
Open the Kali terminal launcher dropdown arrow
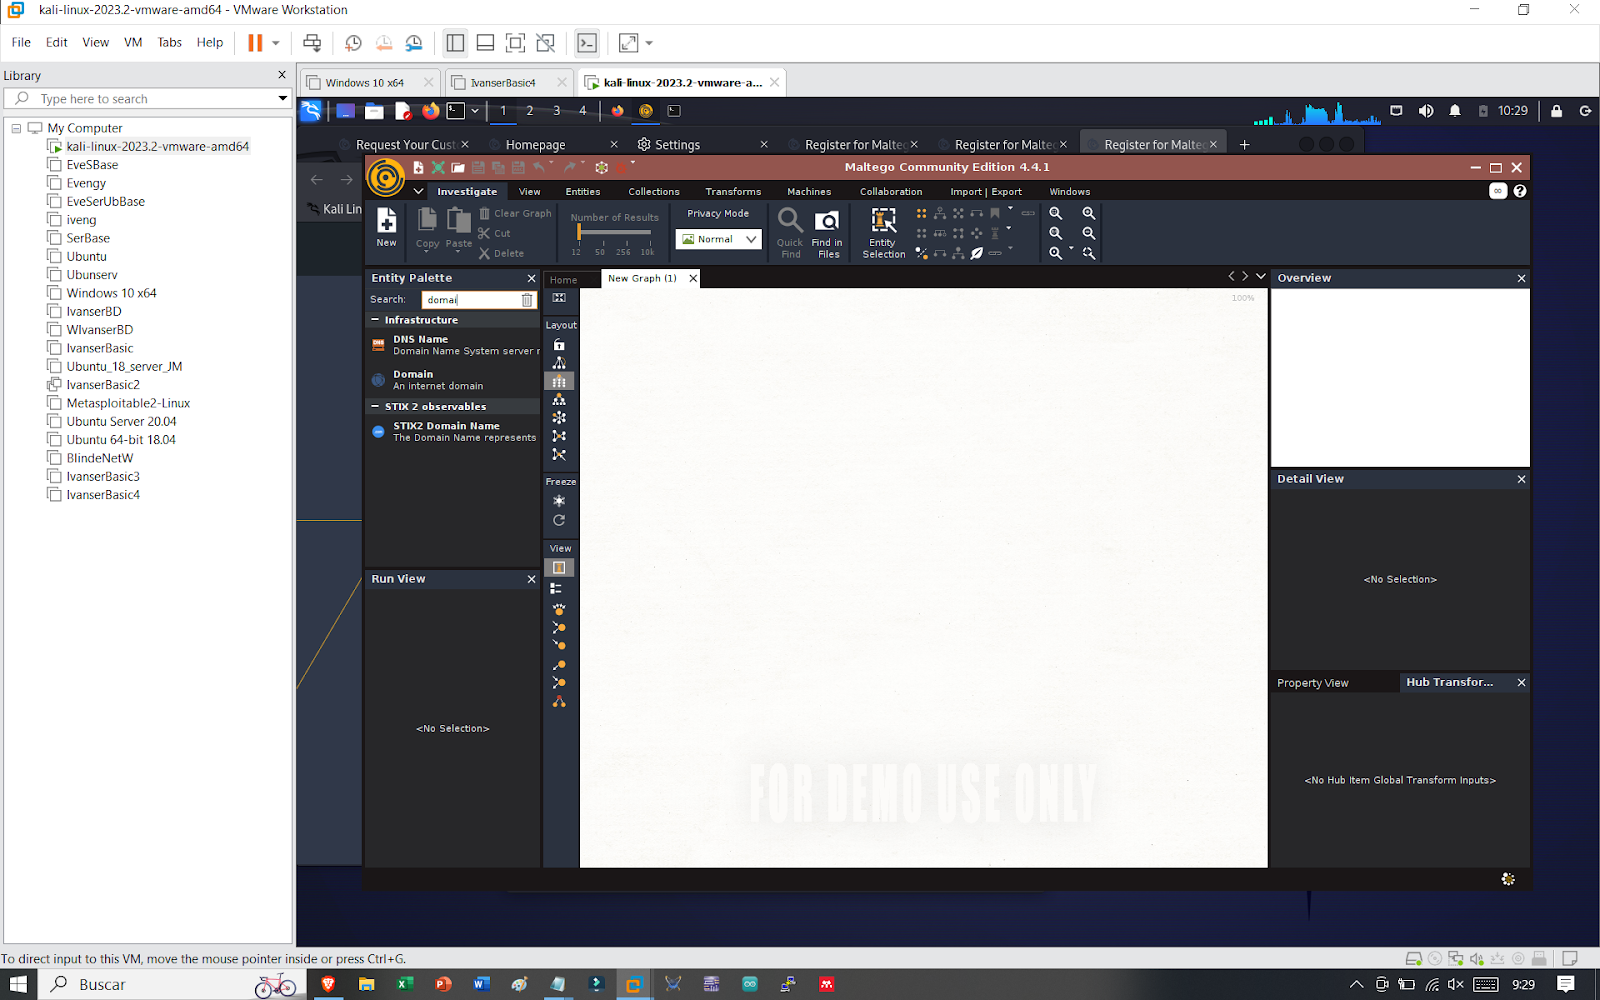tap(475, 111)
